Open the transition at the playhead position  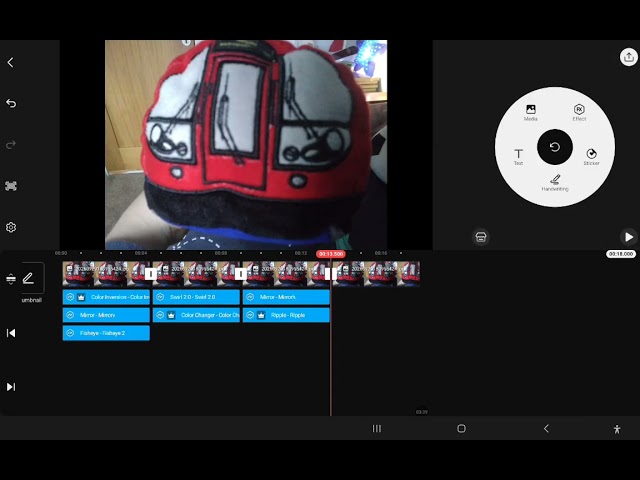pos(331,273)
